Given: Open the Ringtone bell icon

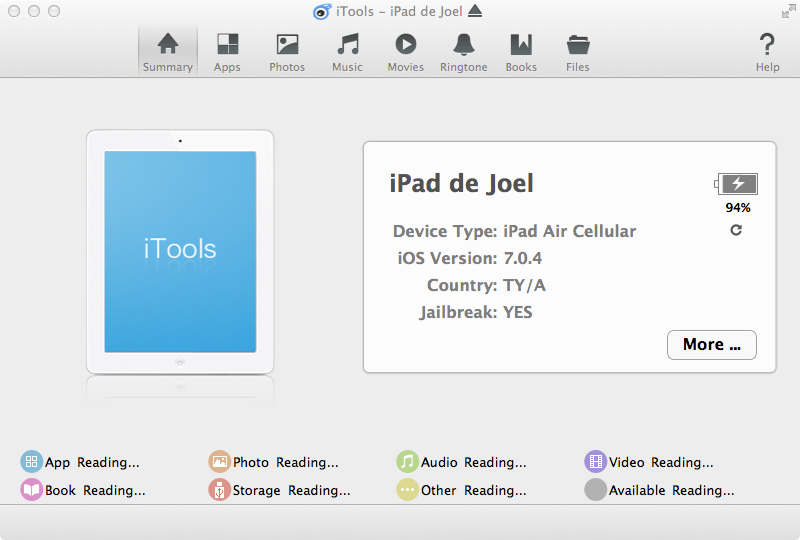Looking at the screenshot, I should coord(464,44).
